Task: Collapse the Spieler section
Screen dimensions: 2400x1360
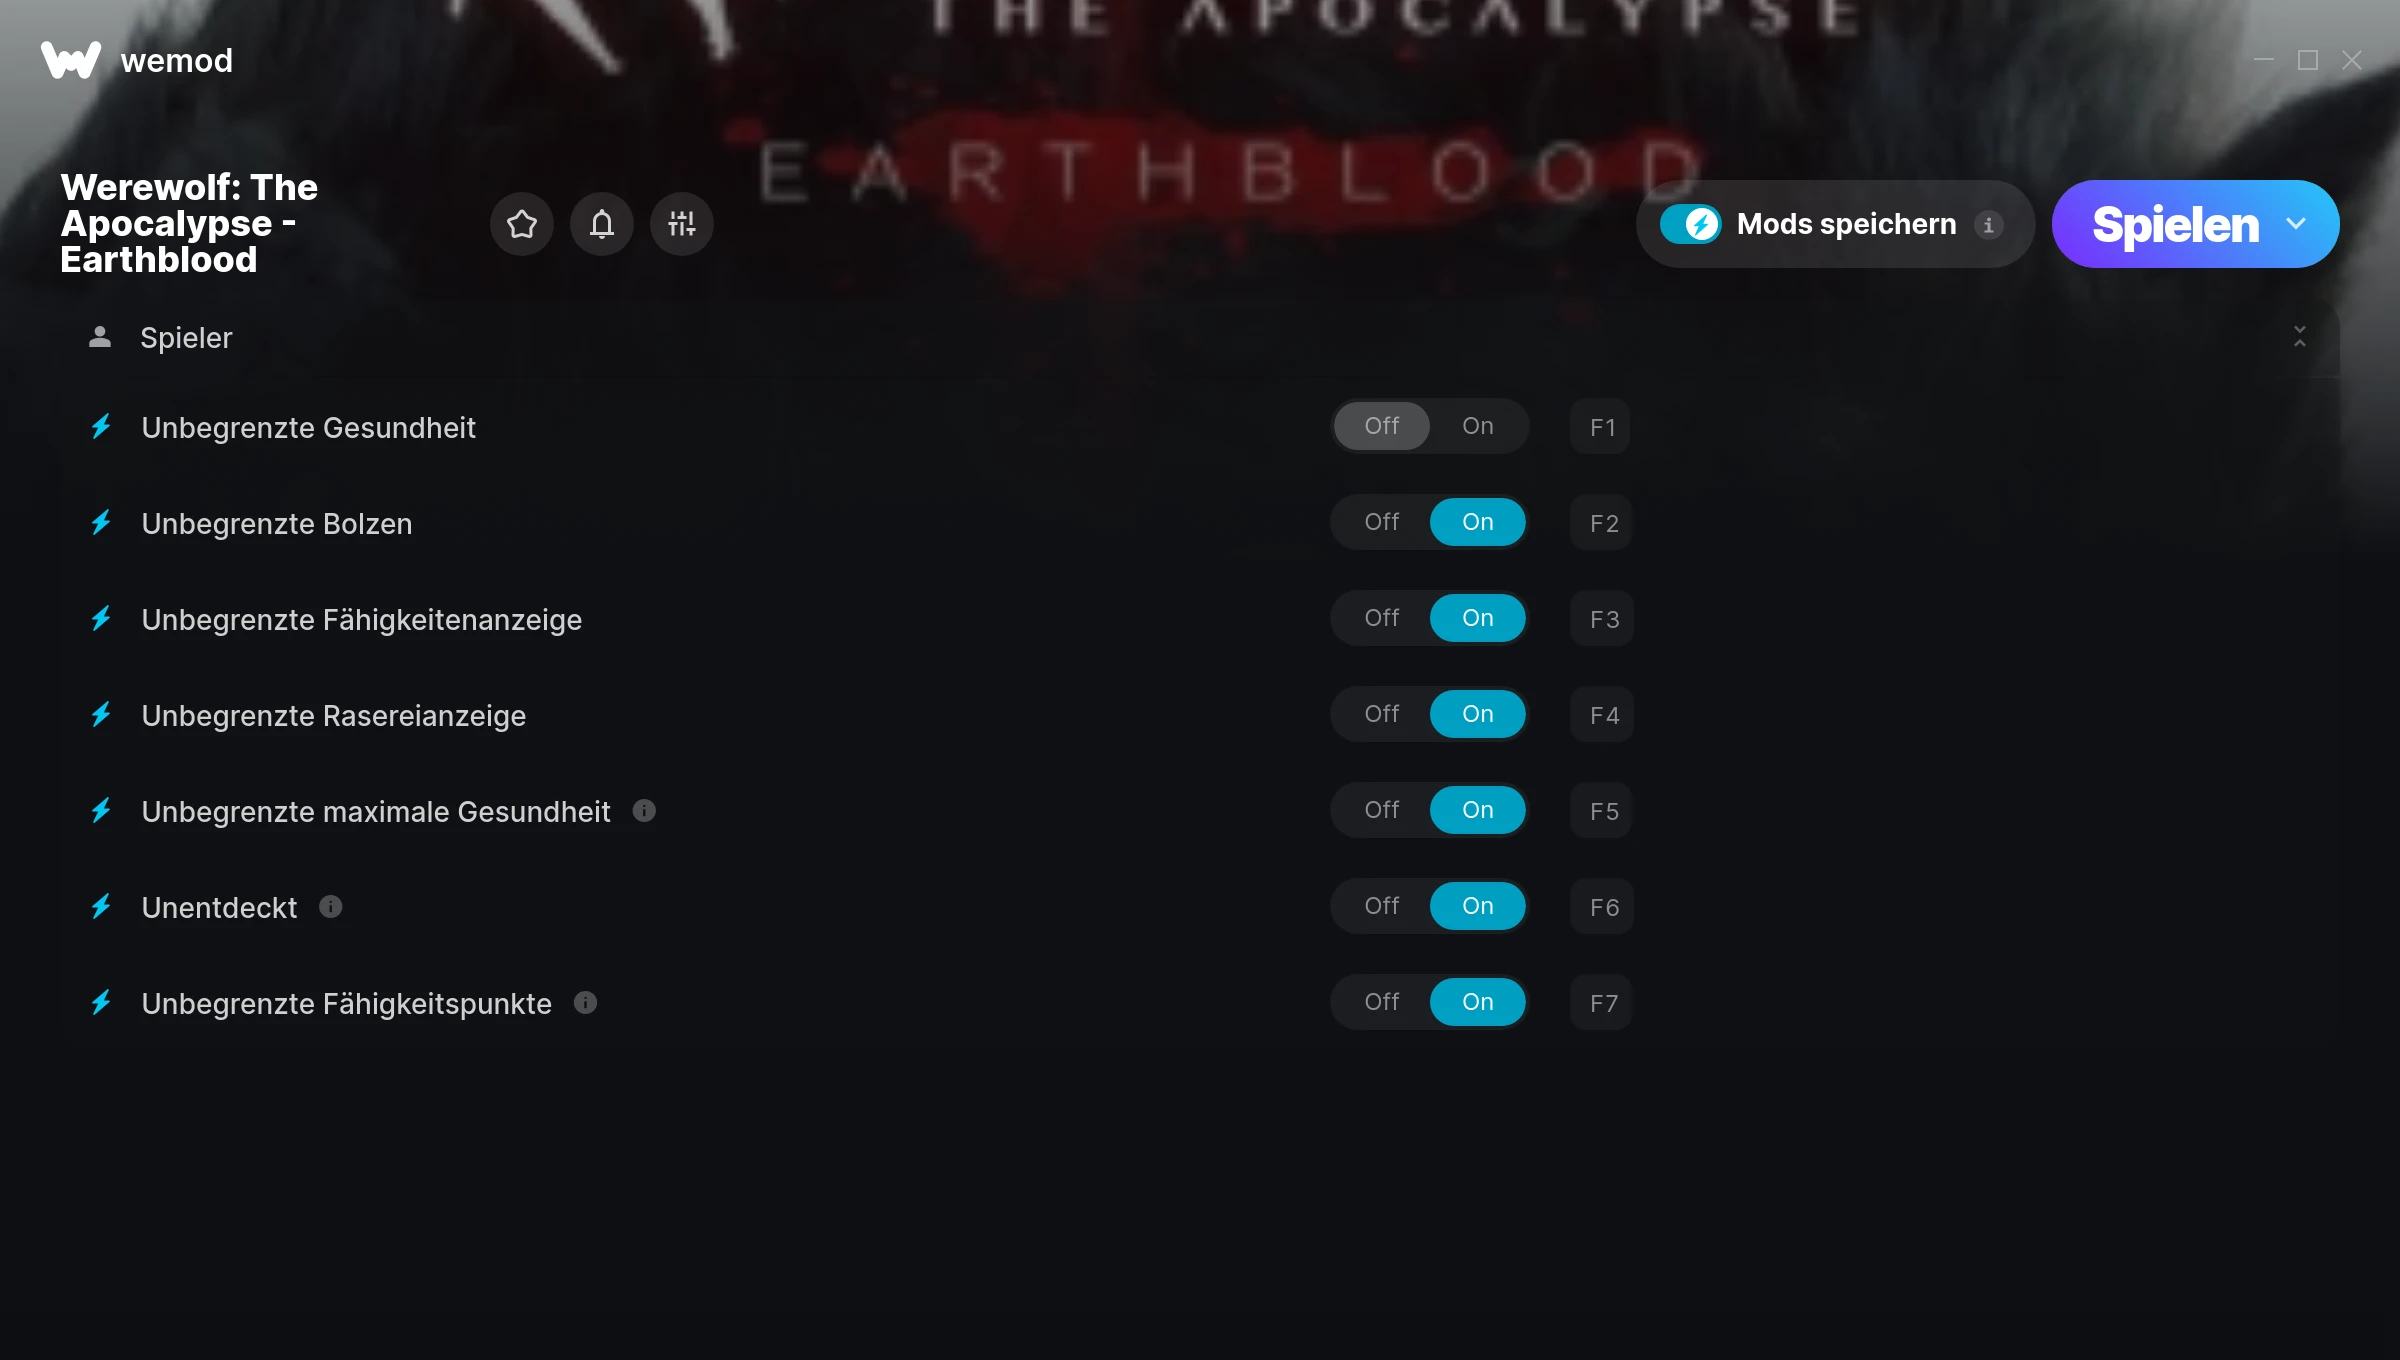Action: pyautogui.click(x=2300, y=337)
